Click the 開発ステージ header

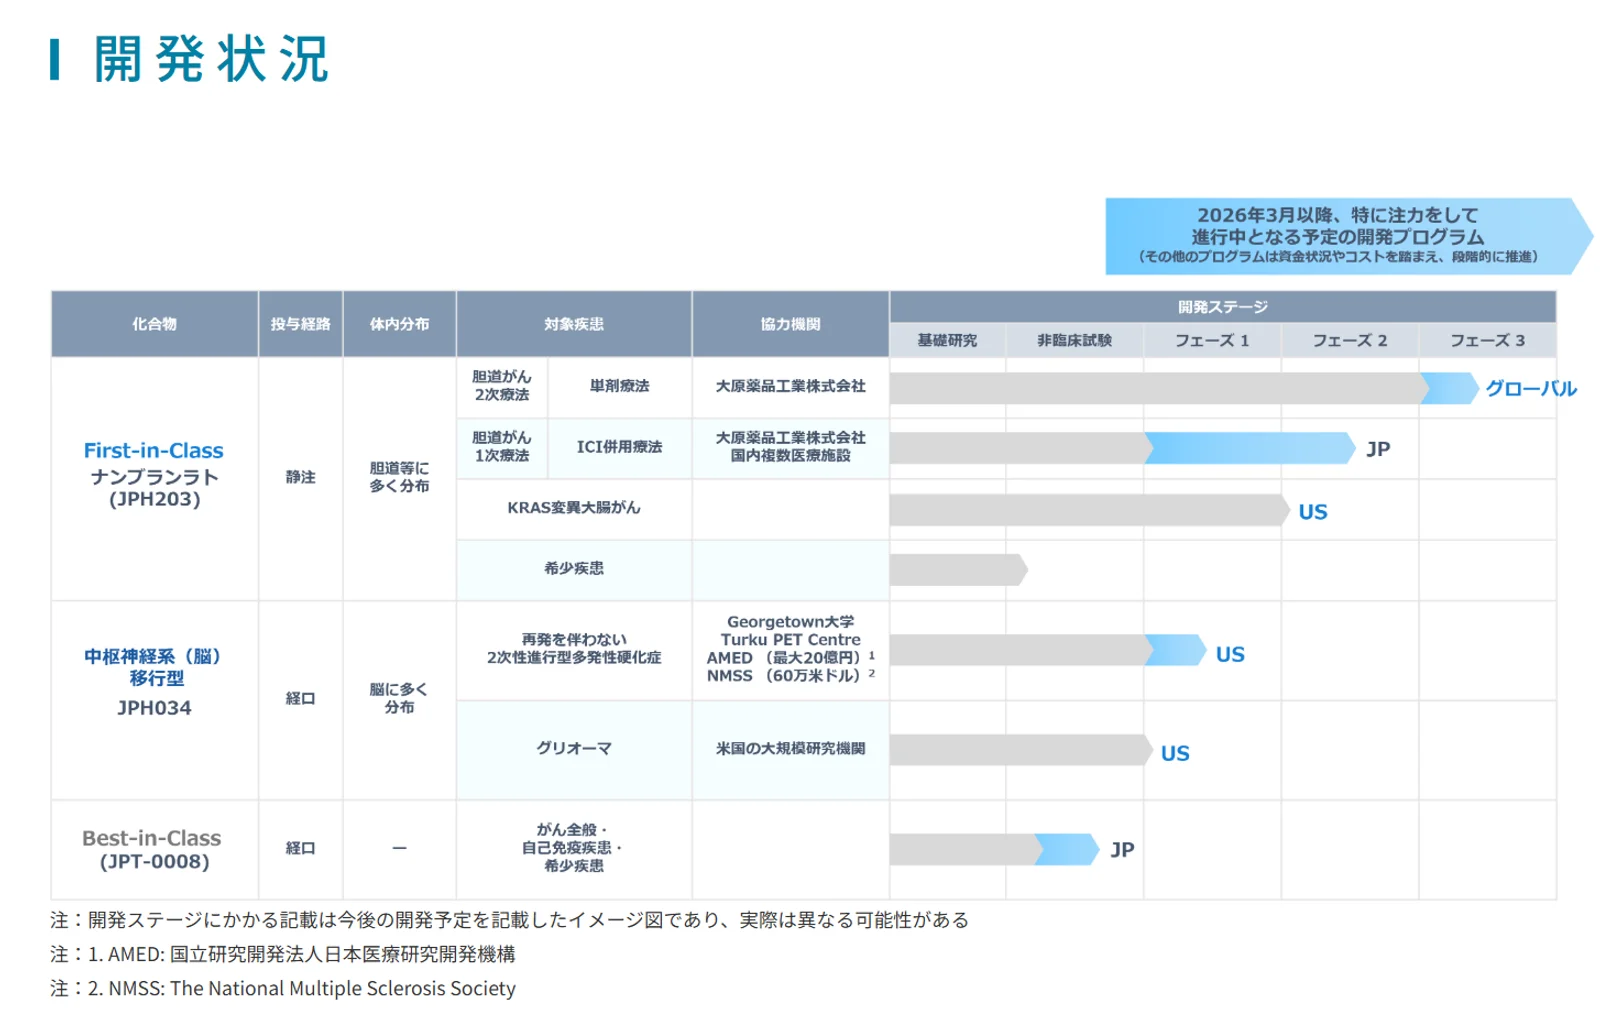[x=1222, y=307]
